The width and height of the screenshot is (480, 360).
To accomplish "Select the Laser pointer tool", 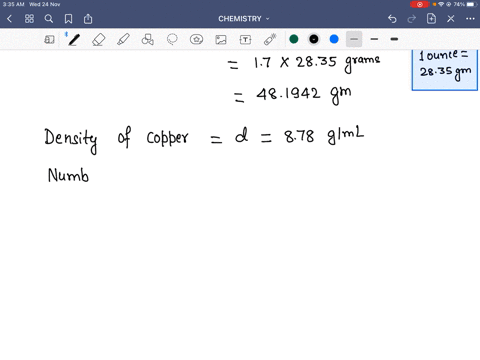I will click(x=270, y=39).
